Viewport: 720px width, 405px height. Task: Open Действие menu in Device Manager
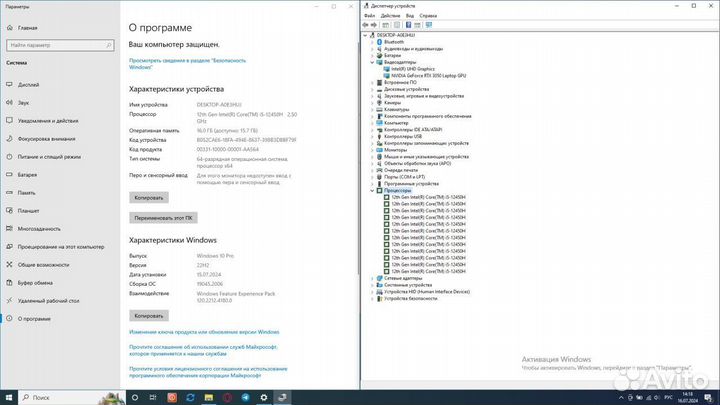click(x=390, y=16)
